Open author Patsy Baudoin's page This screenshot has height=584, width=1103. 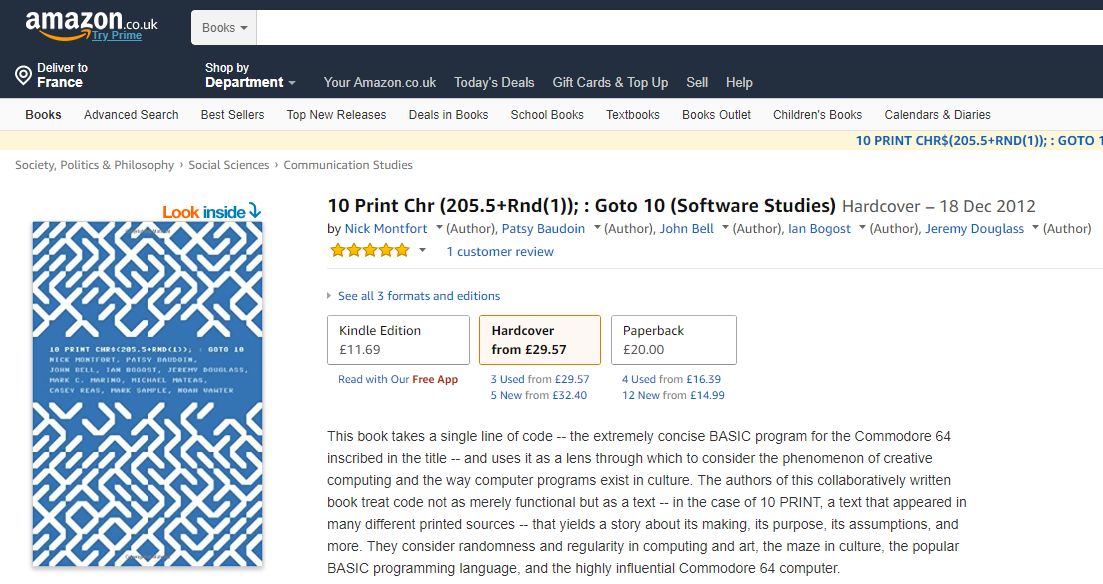pyautogui.click(x=543, y=229)
